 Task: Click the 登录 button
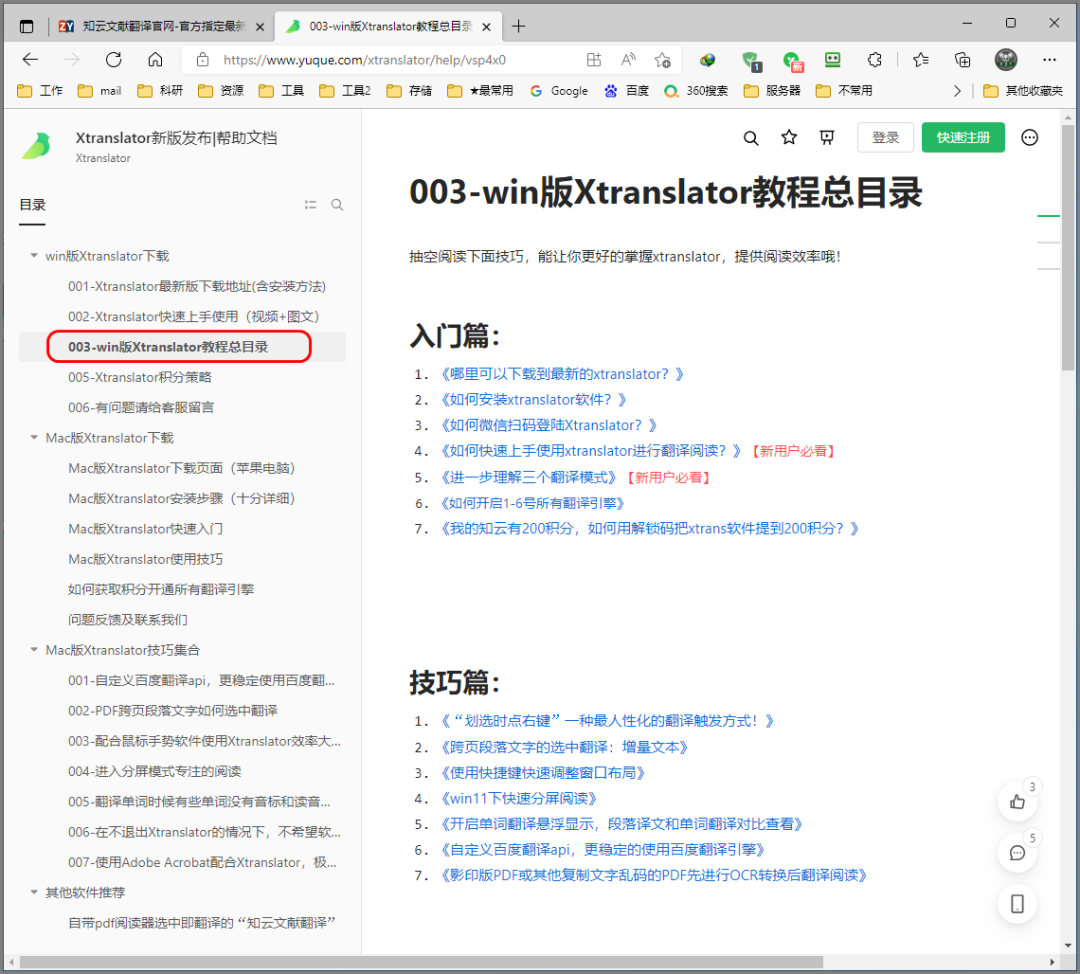pos(885,138)
